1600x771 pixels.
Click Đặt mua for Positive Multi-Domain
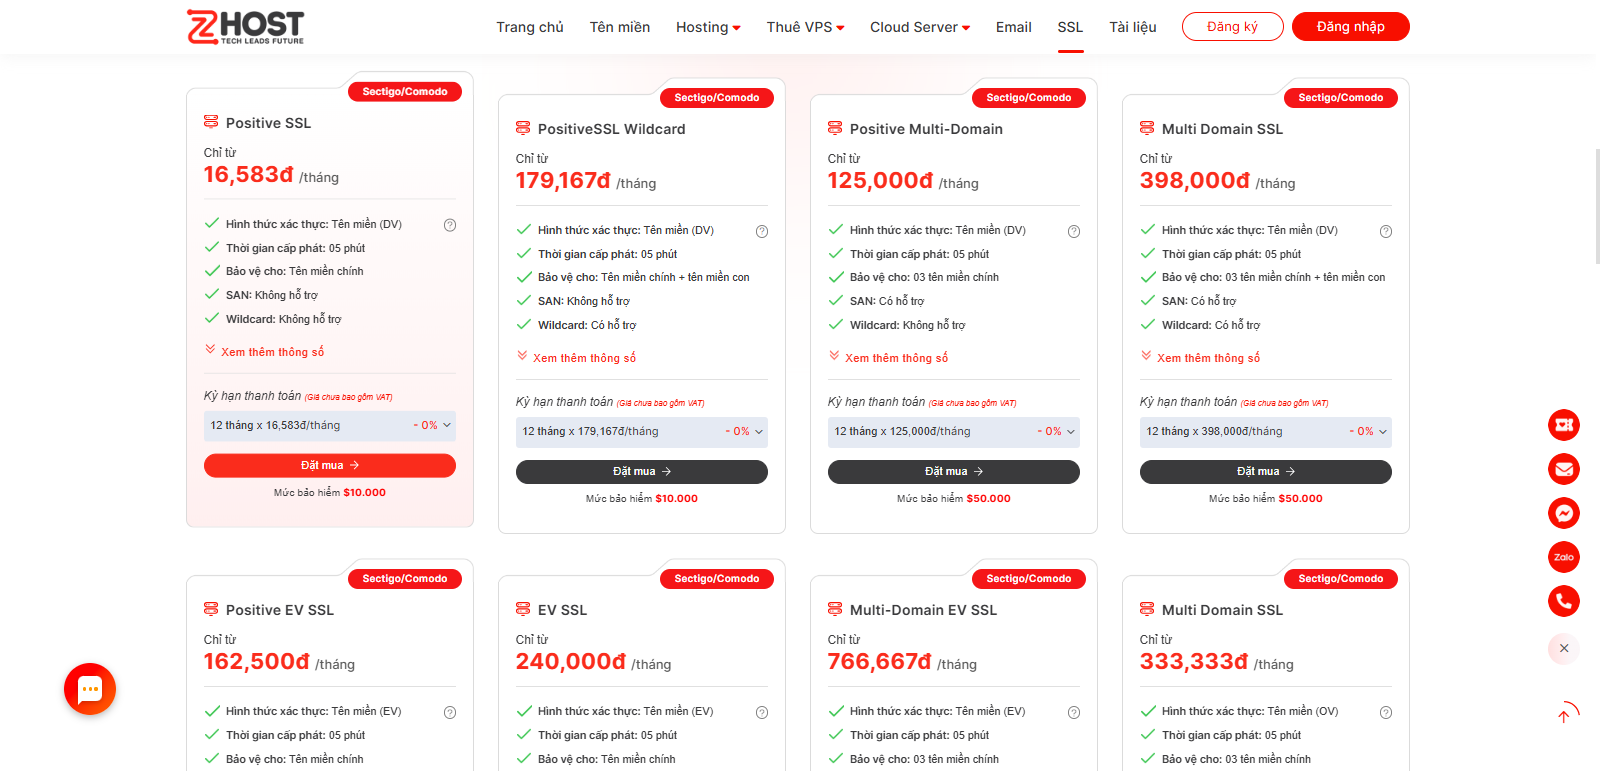tap(953, 472)
